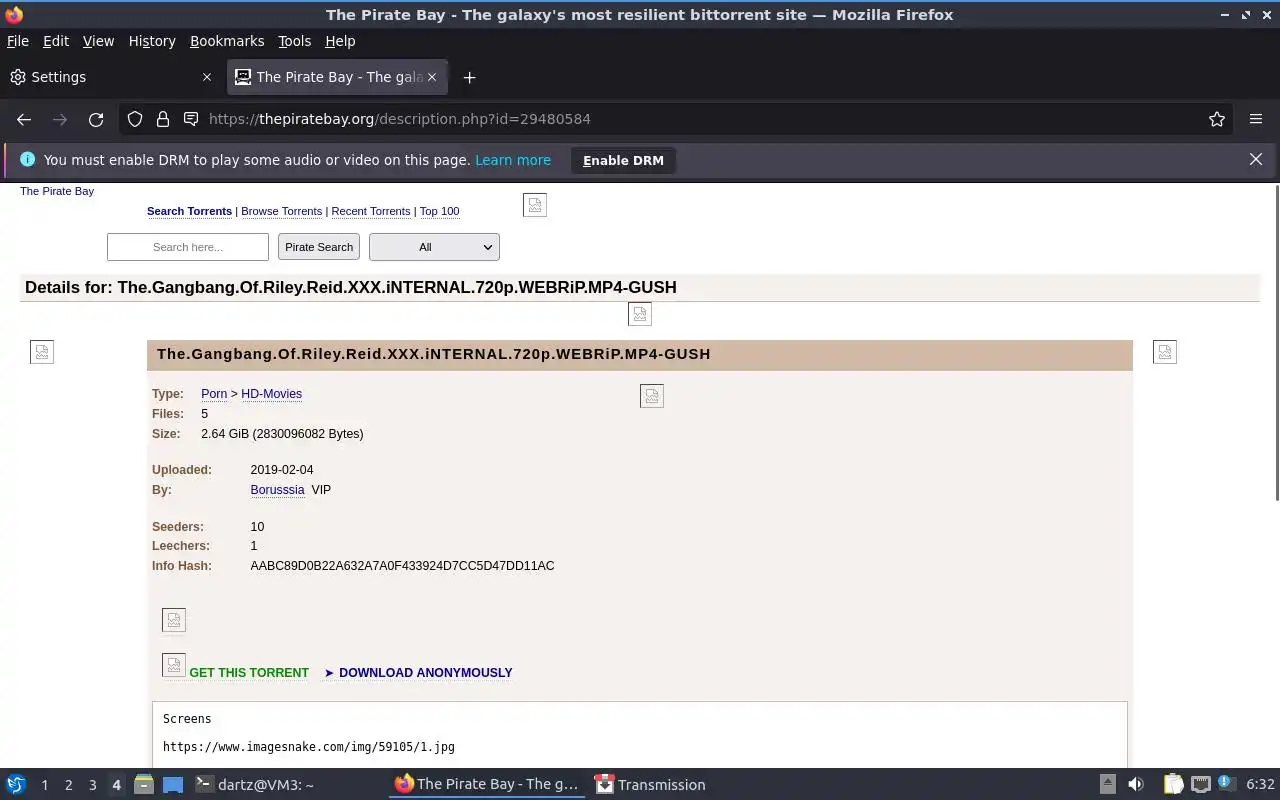The width and height of the screenshot is (1280, 800).
Task: Click the Info Hash value text
Action: (402, 566)
